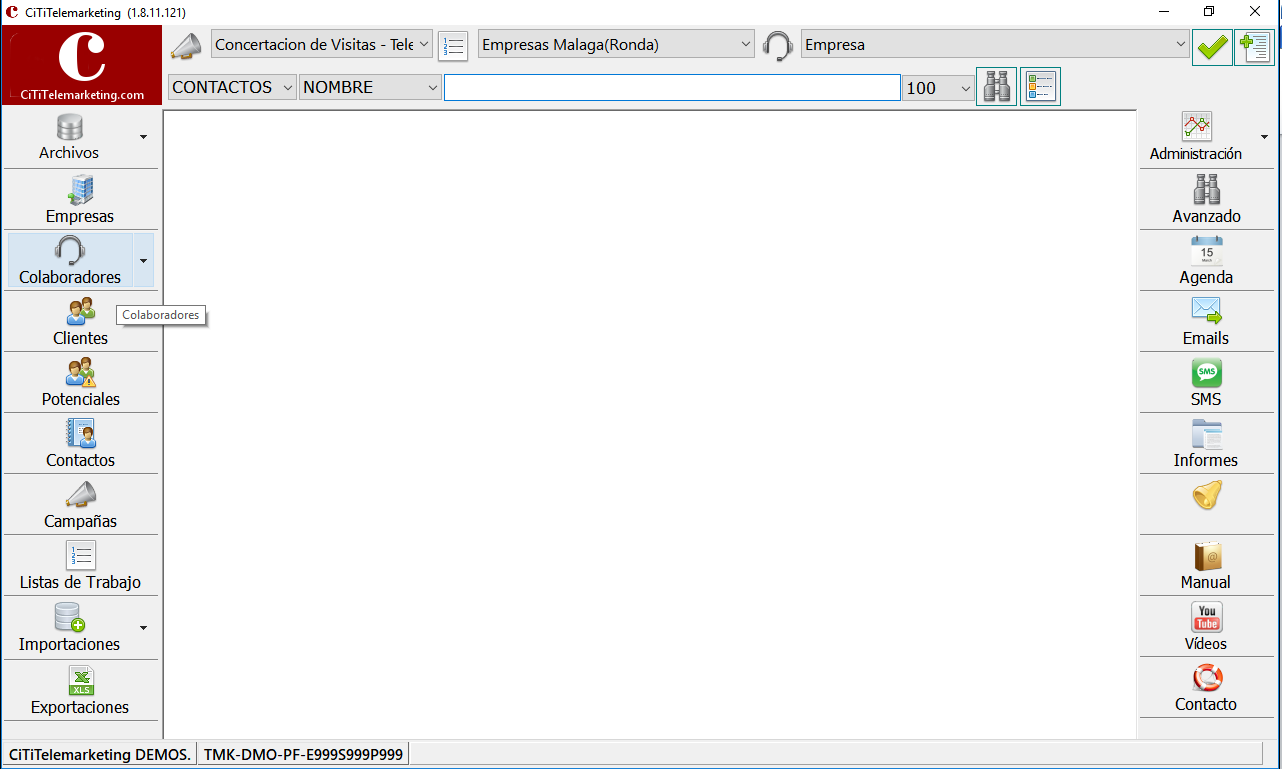
Task: Open the Avanzado binoculars search
Action: click(x=1206, y=200)
